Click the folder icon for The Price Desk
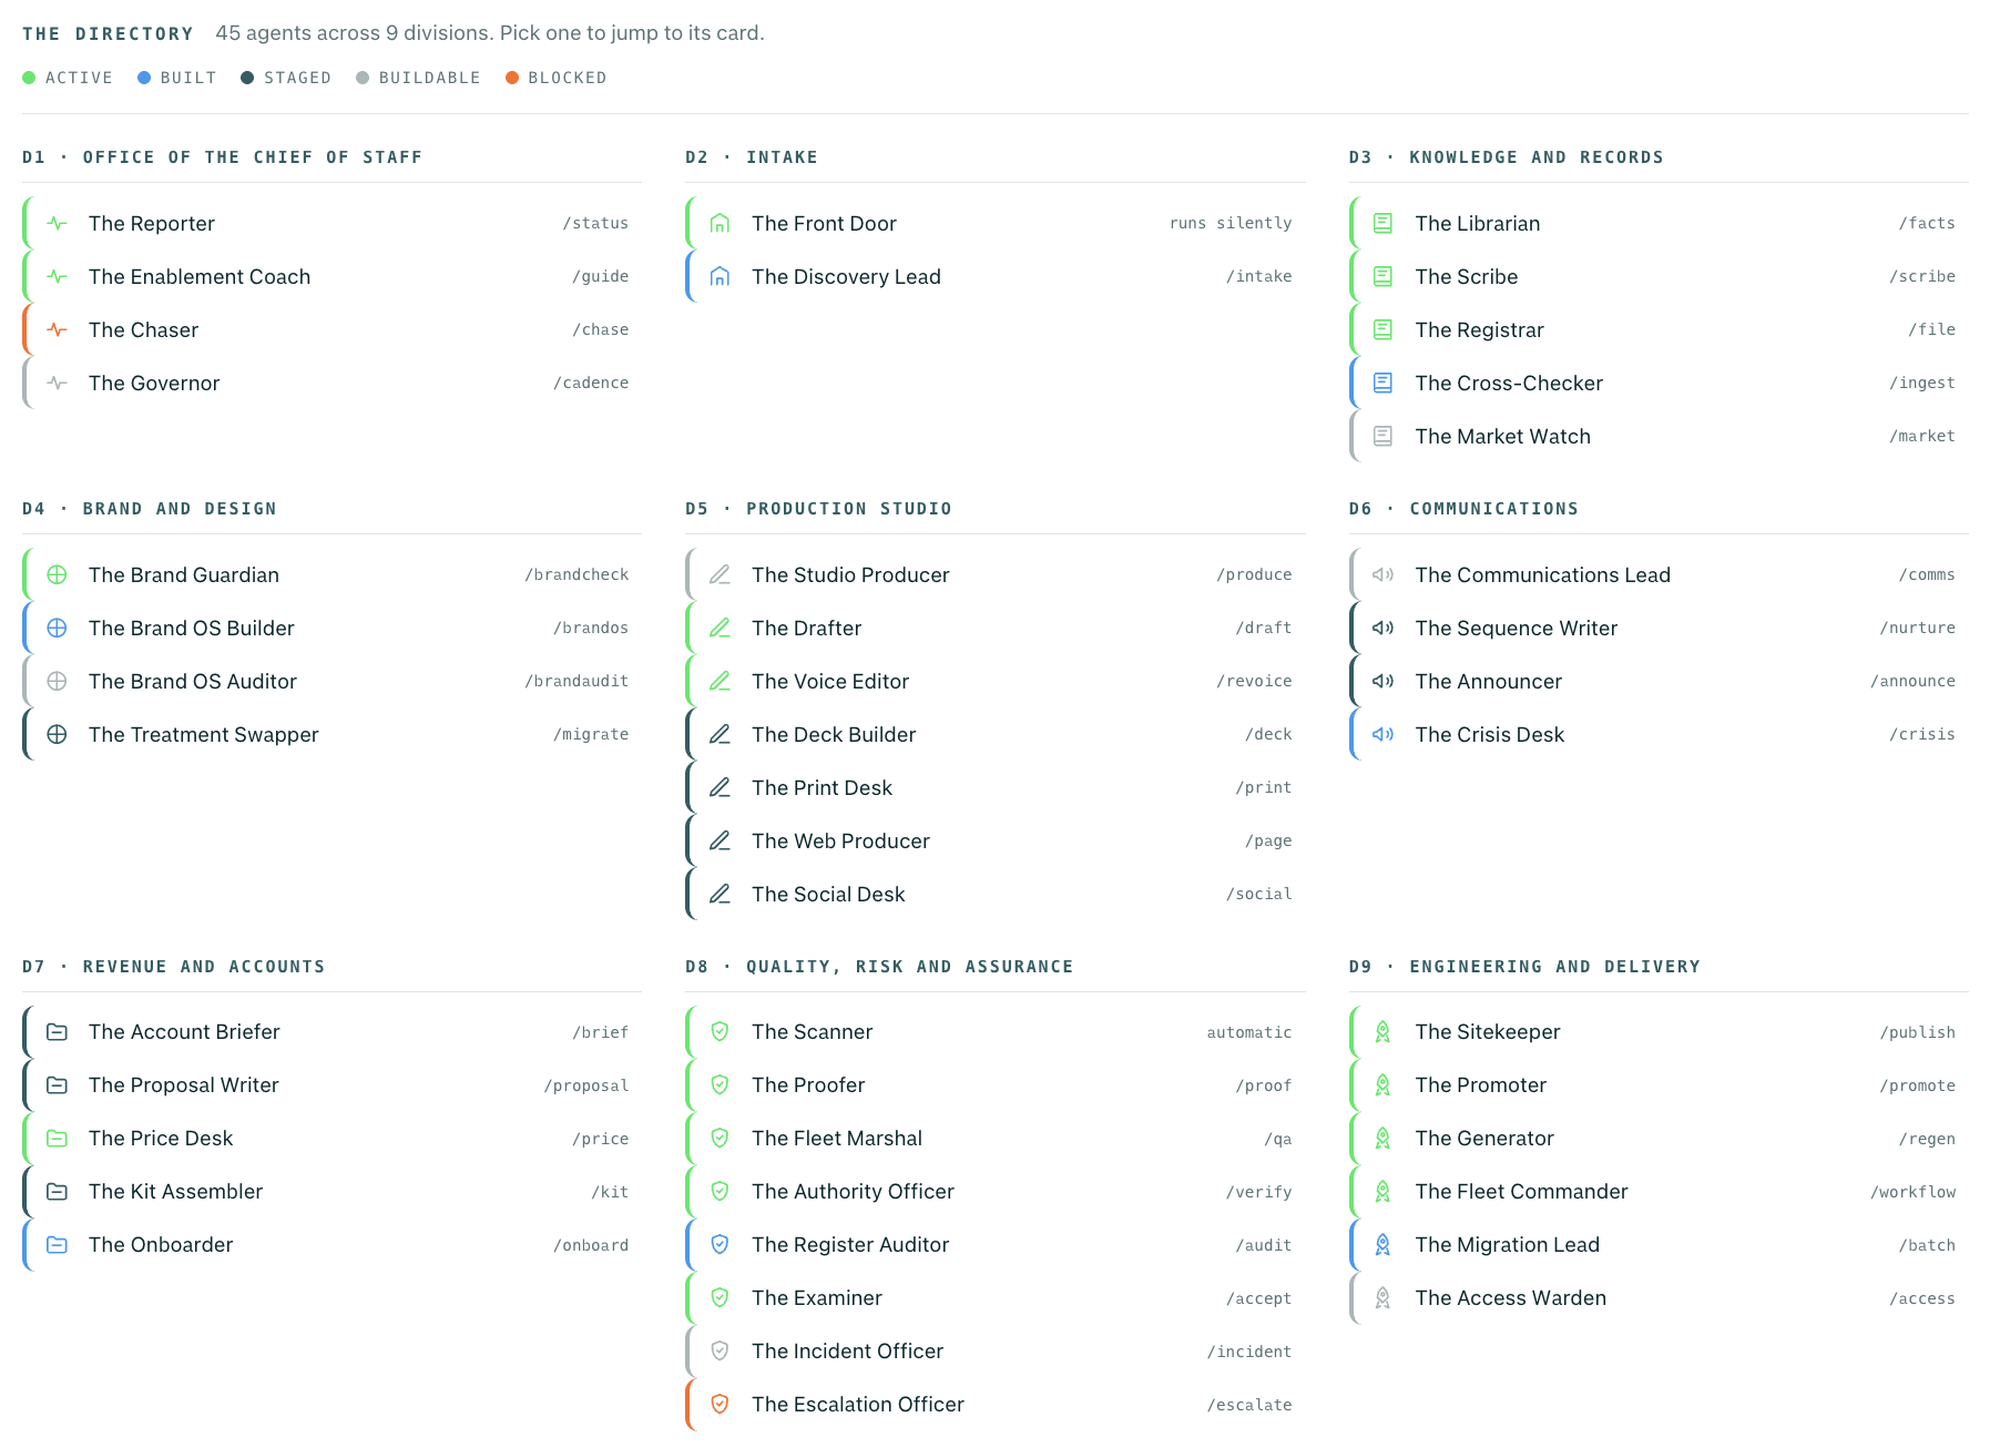 [57, 1138]
